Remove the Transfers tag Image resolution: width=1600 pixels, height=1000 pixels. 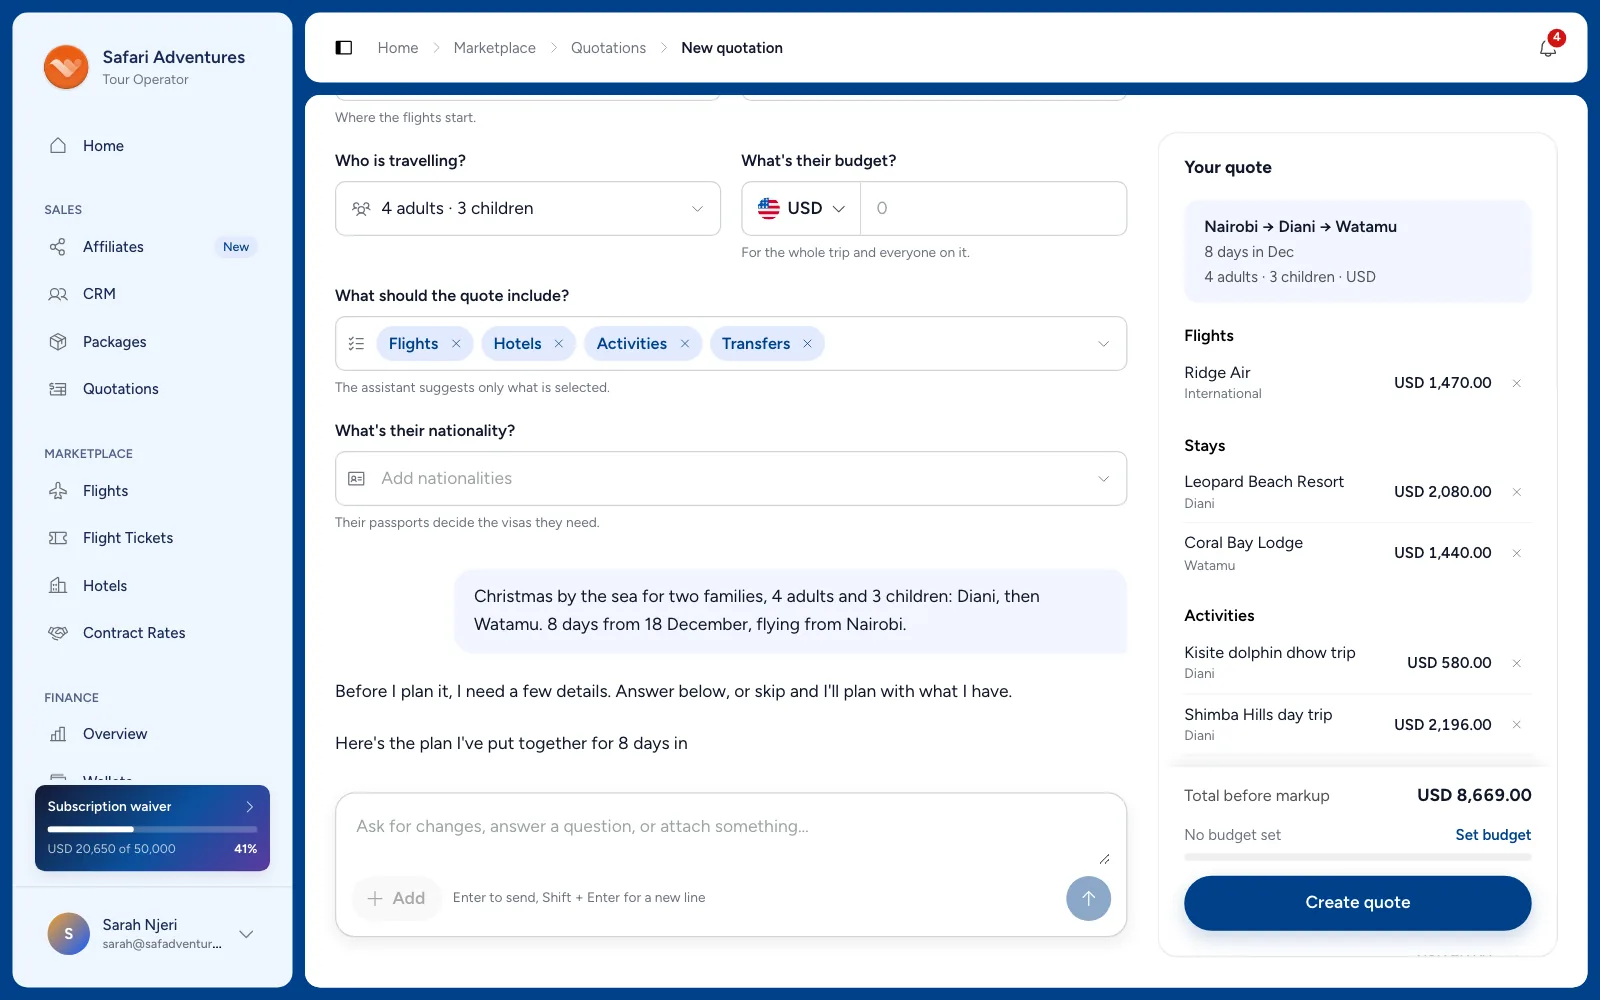click(807, 344)
